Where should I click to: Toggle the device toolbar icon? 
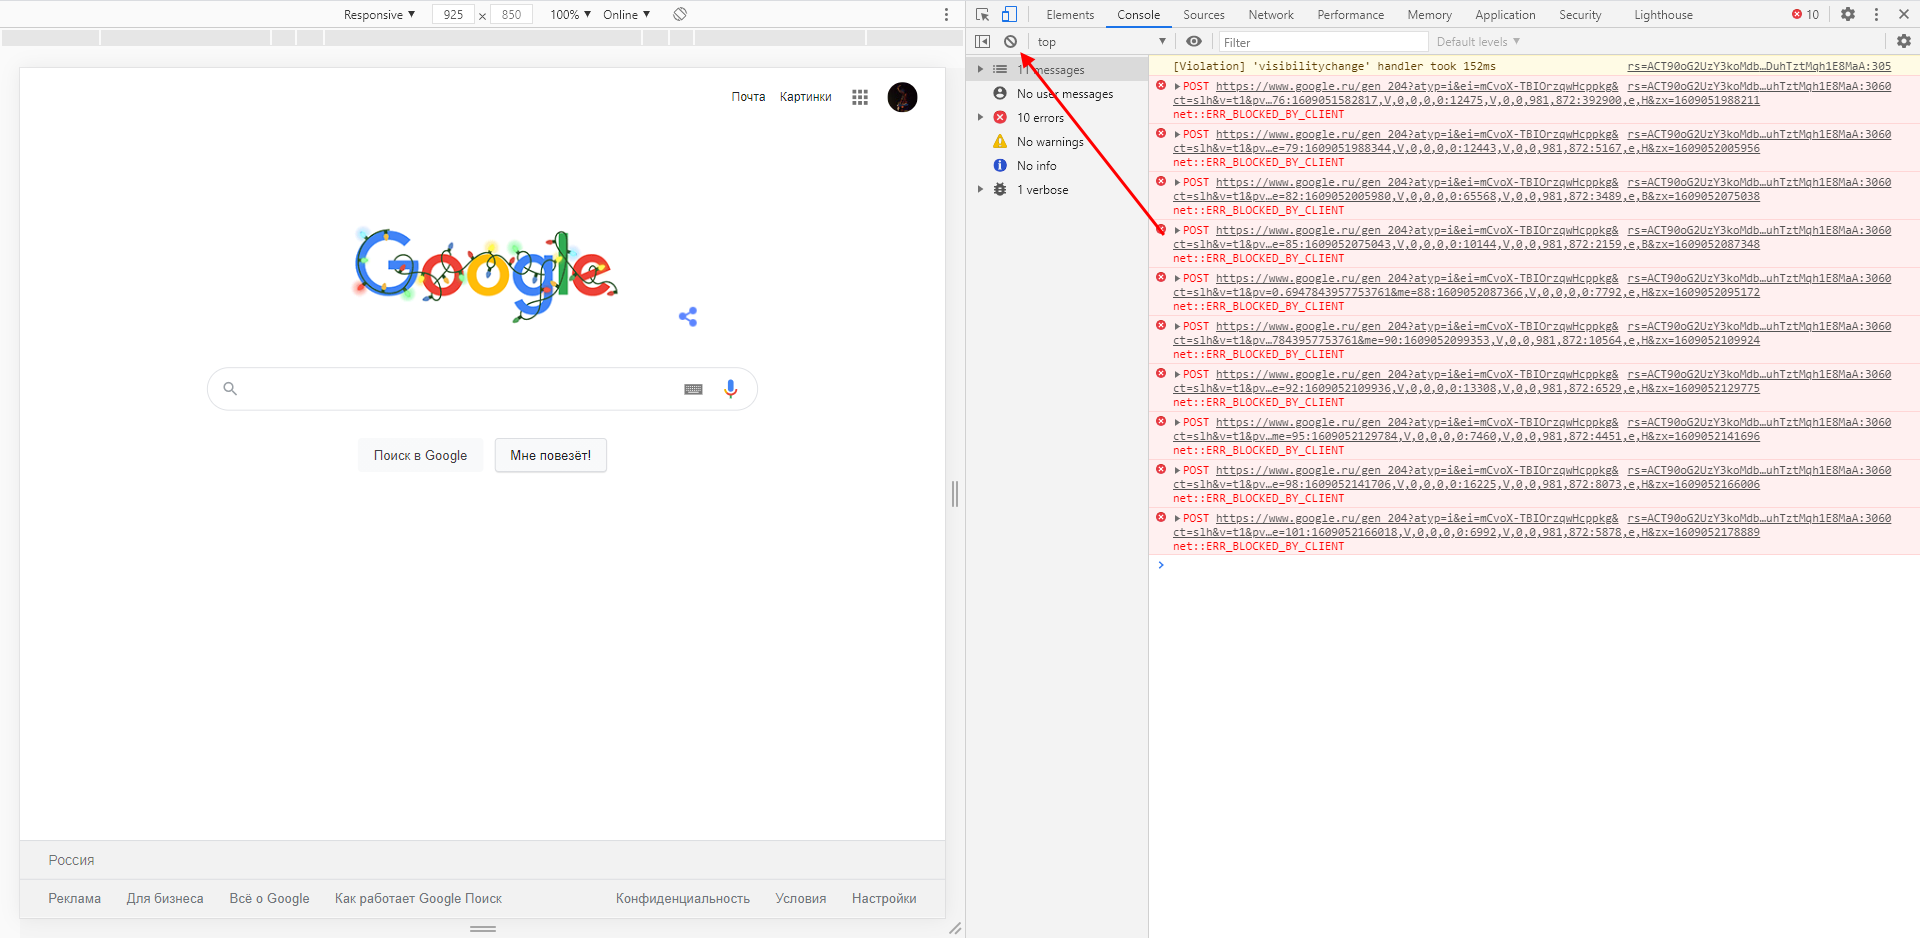coord(1009,14)
